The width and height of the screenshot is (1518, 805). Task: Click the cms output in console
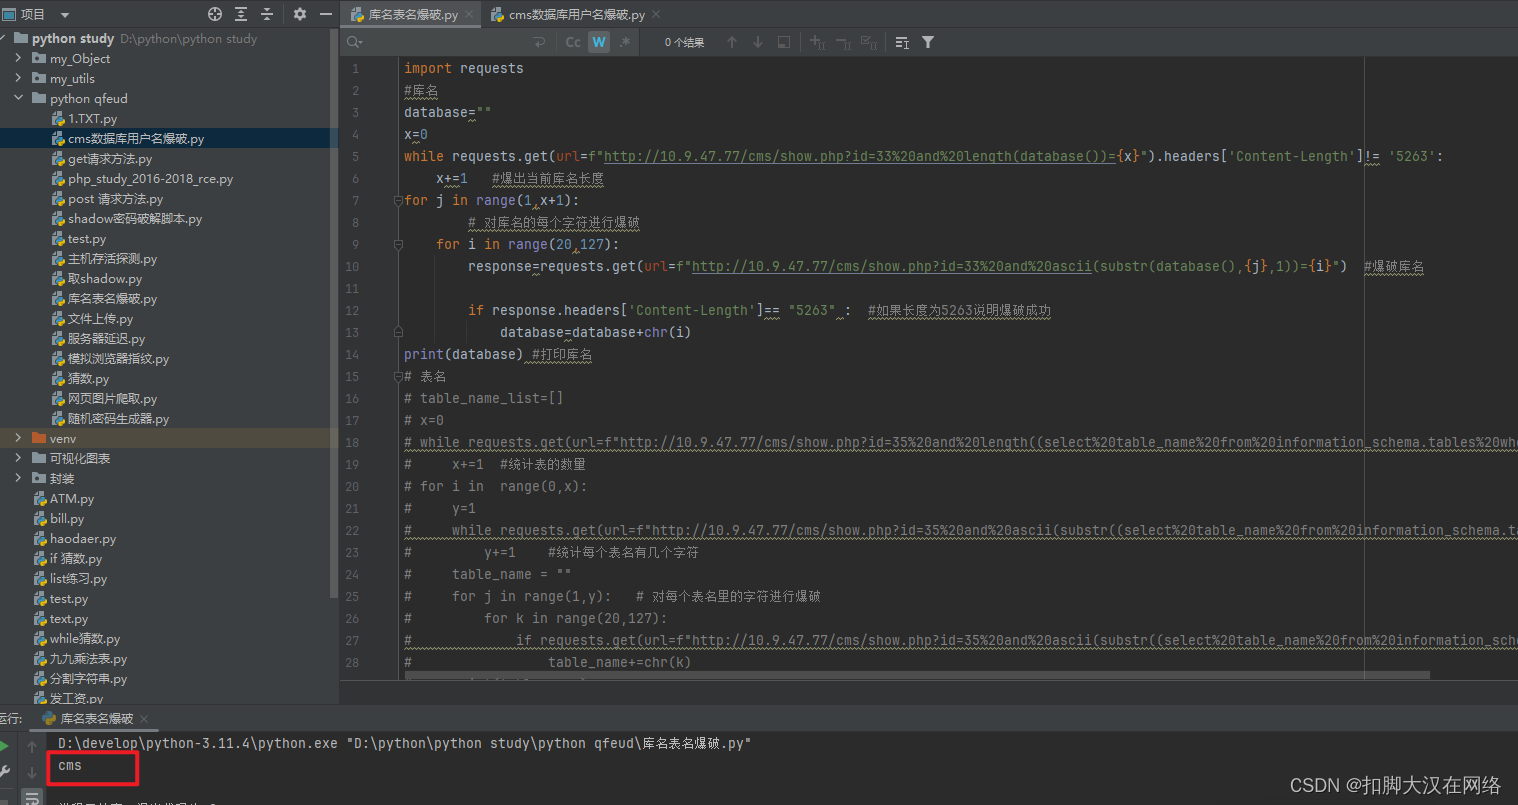[x=70, y=765]
